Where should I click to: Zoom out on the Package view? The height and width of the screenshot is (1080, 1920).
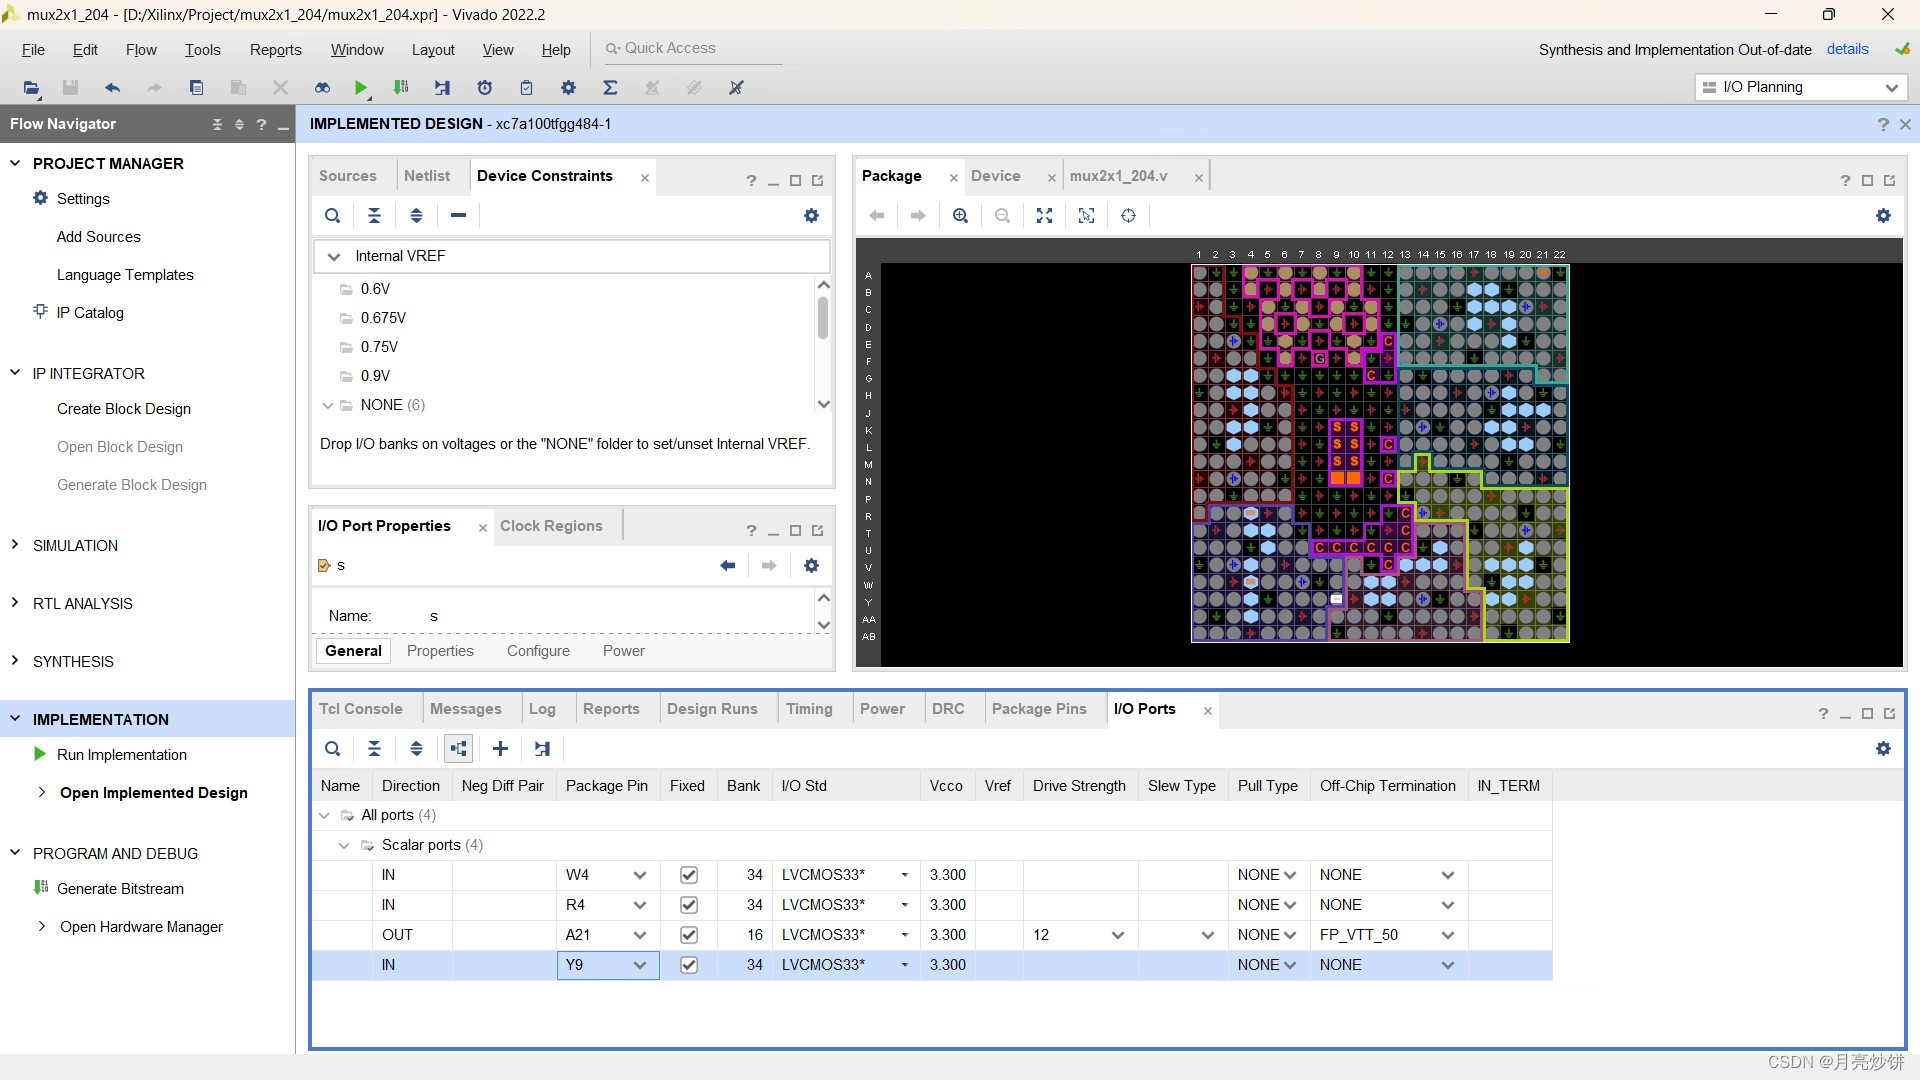(1003, 216)
